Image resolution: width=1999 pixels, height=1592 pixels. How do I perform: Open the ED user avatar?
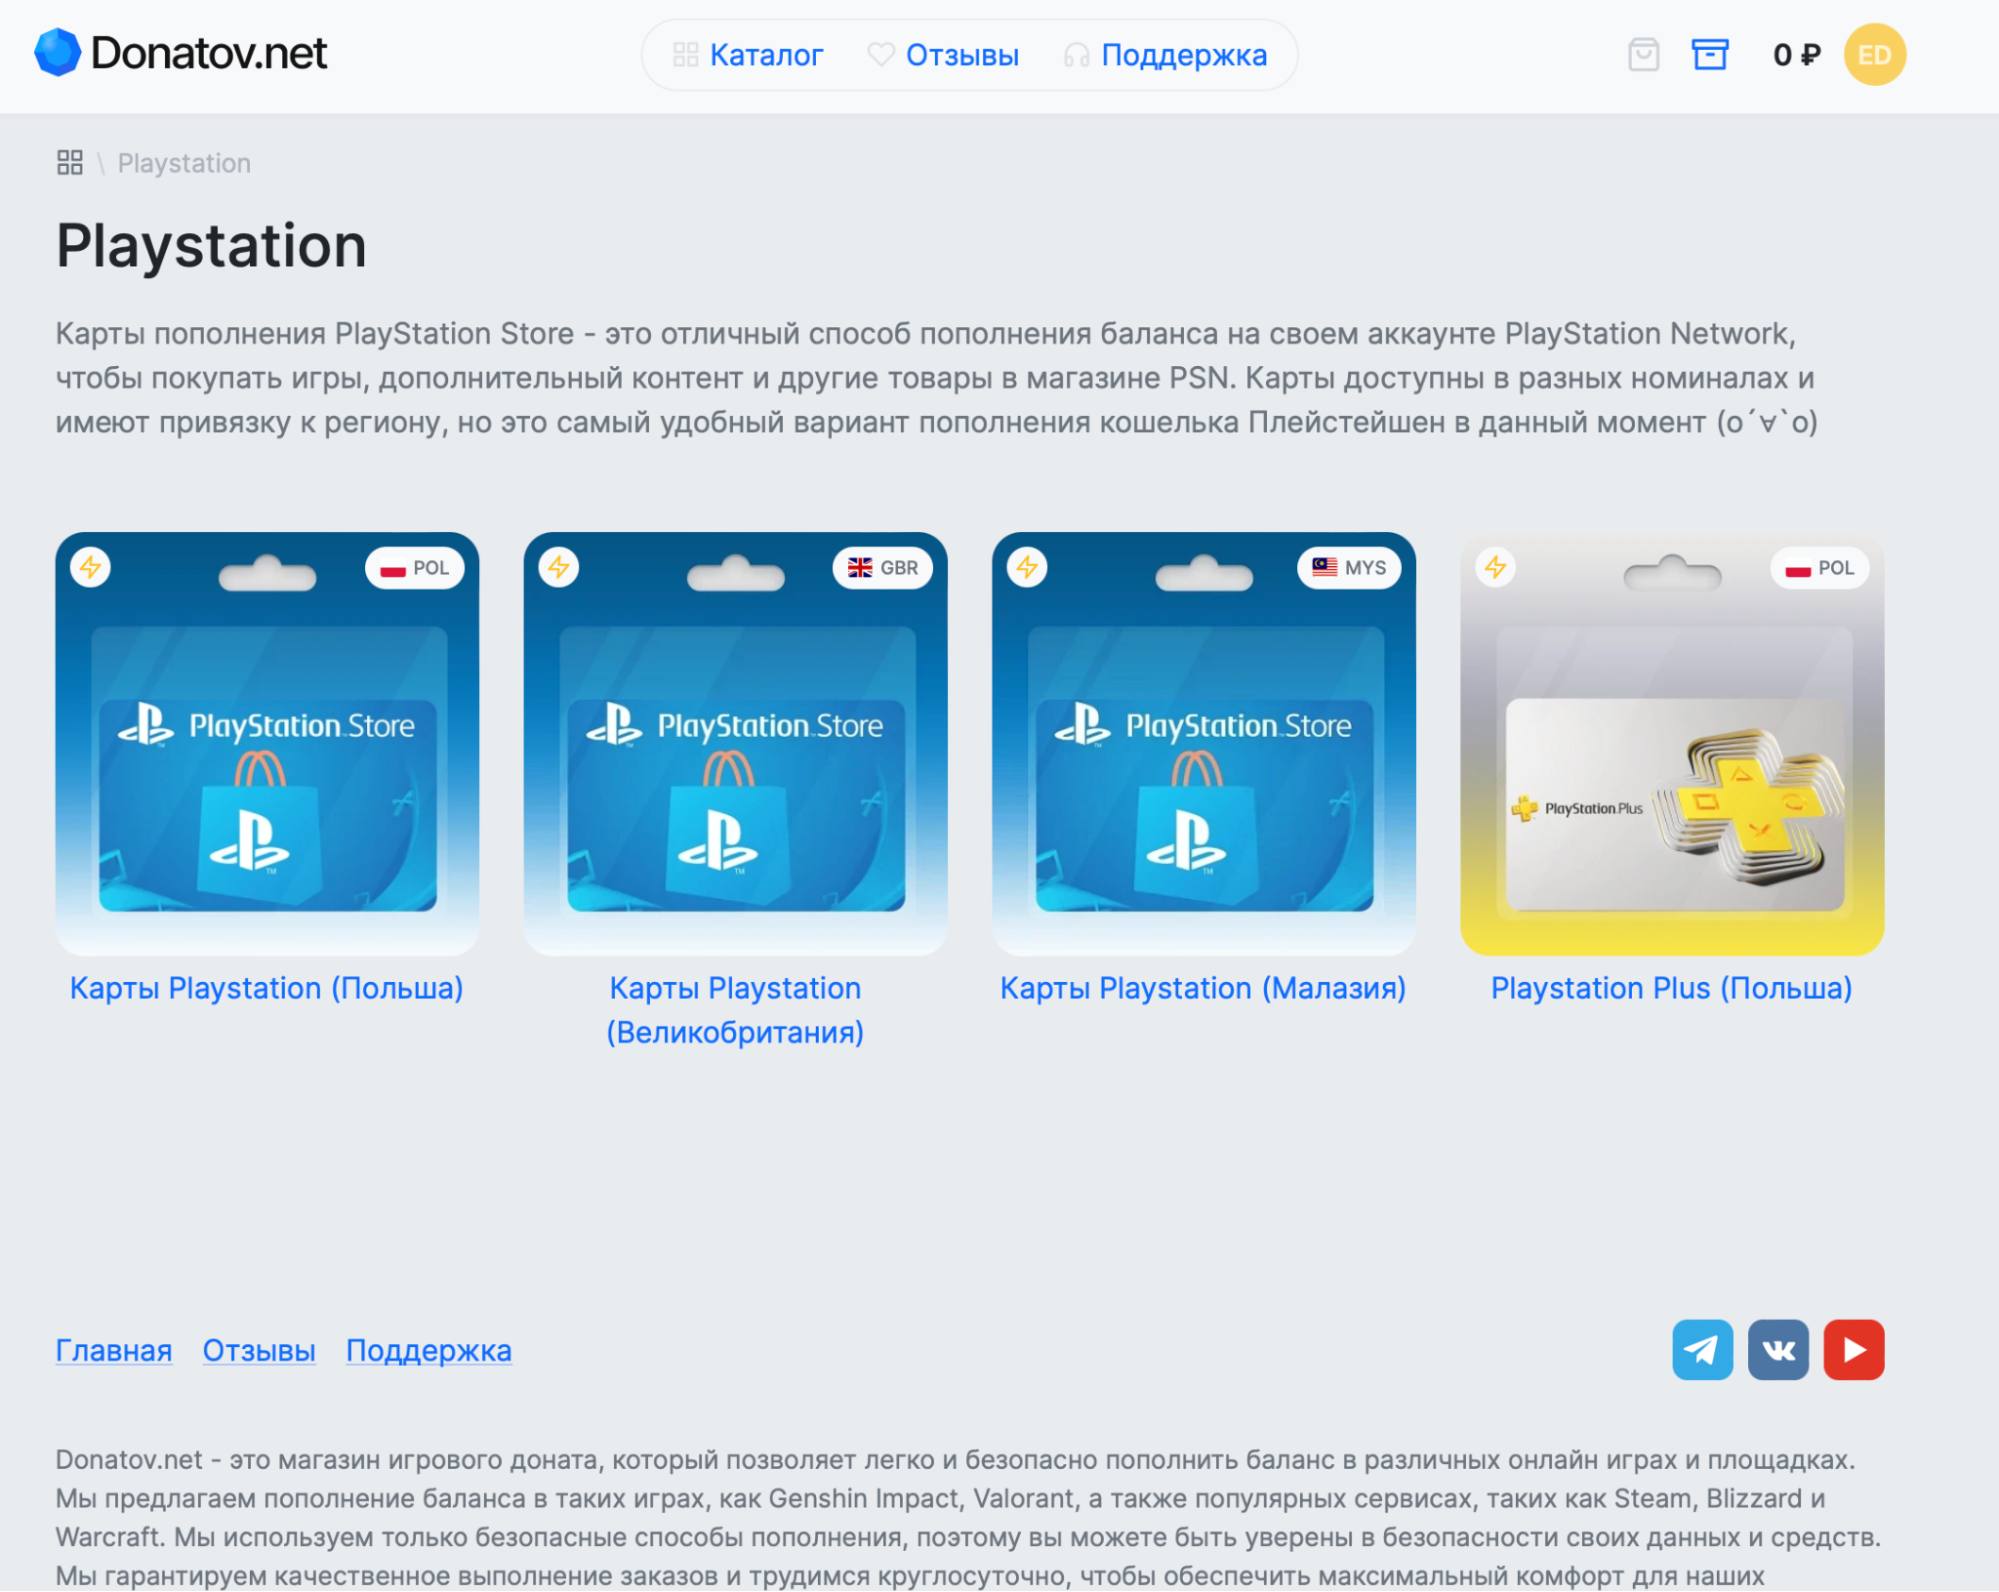click(1875, 54)
